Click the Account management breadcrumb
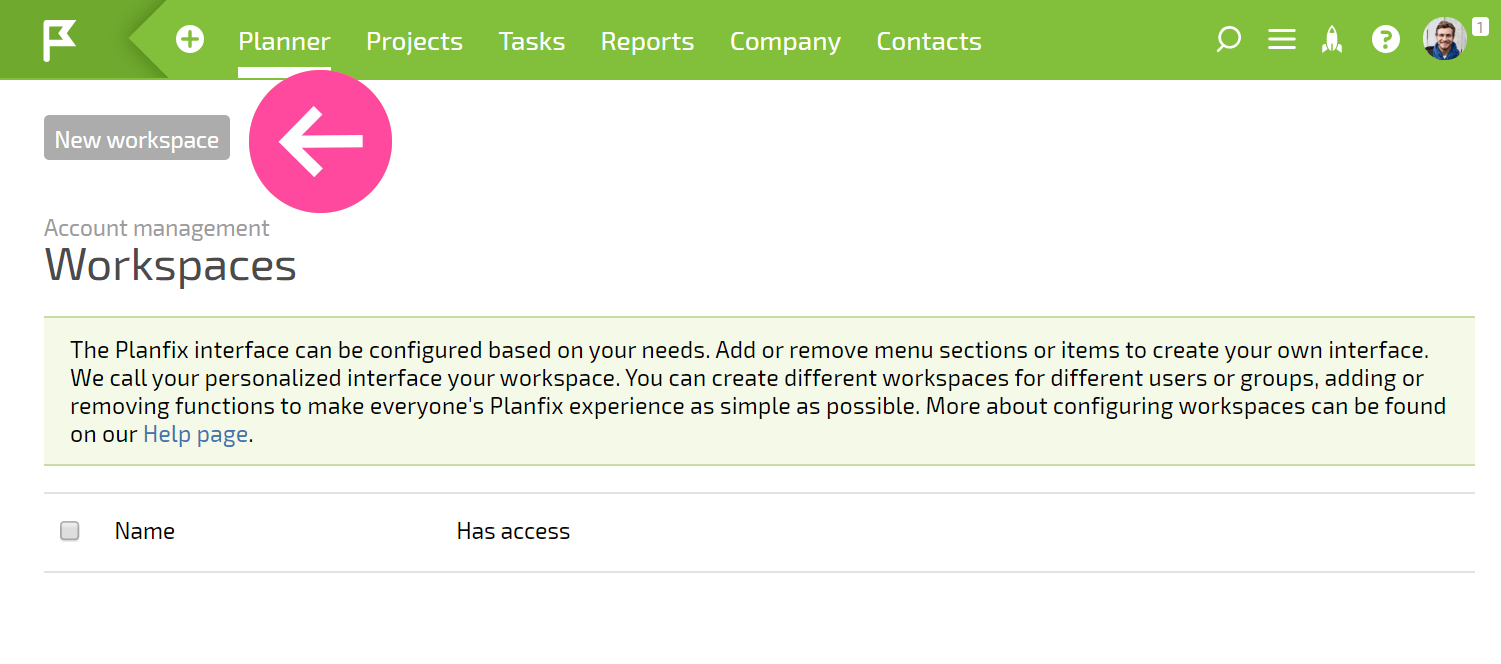The width and height of the screenshot is (1501, 664). point(157,228)
